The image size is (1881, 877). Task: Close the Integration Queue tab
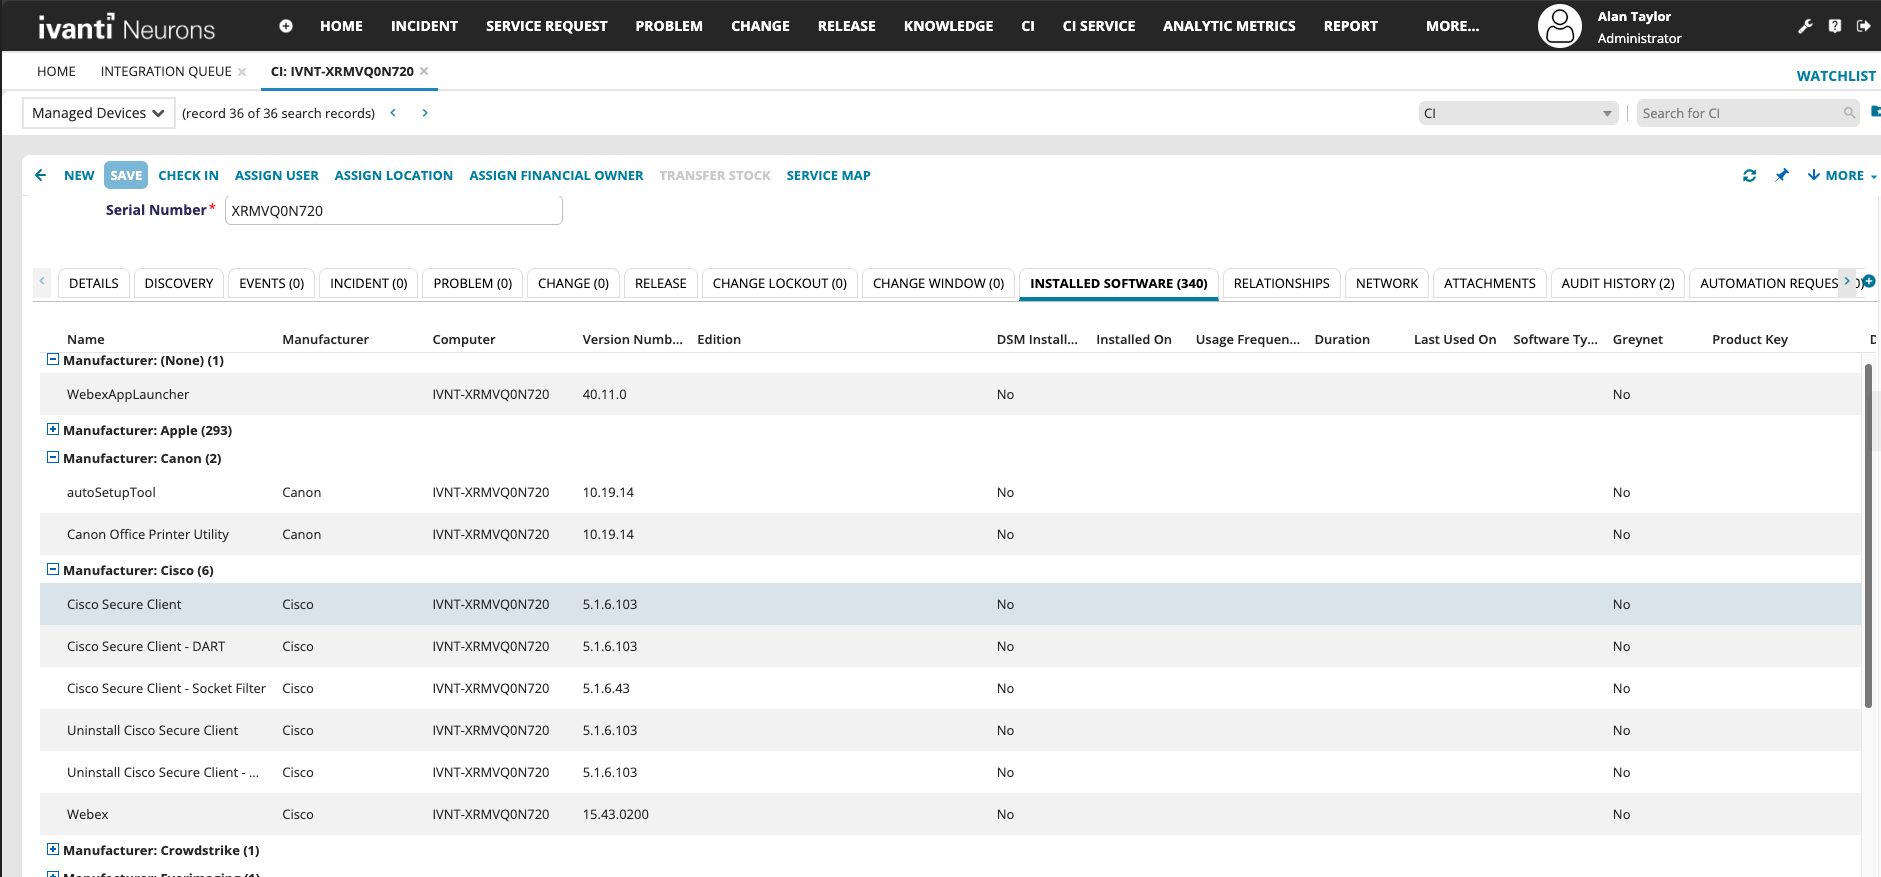click(242, 72)
